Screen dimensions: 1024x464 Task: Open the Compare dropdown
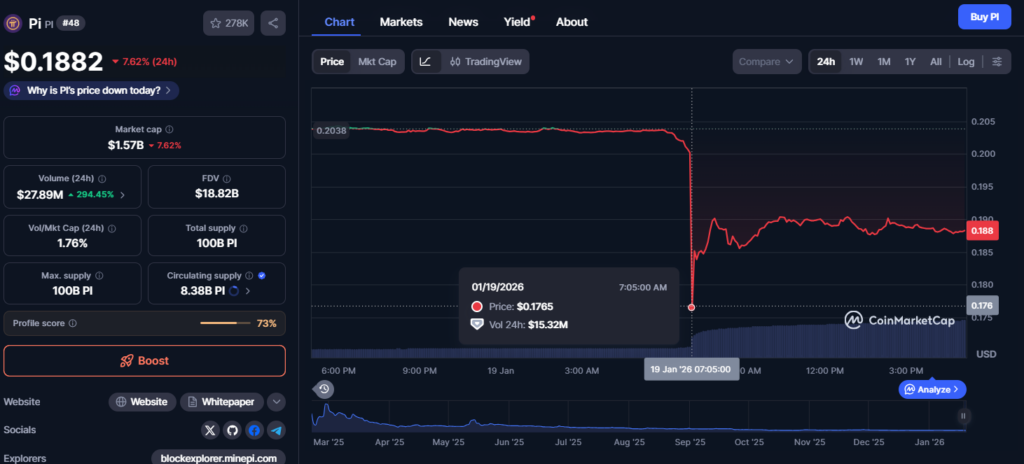pyautogui.click(x=767, y=62)
